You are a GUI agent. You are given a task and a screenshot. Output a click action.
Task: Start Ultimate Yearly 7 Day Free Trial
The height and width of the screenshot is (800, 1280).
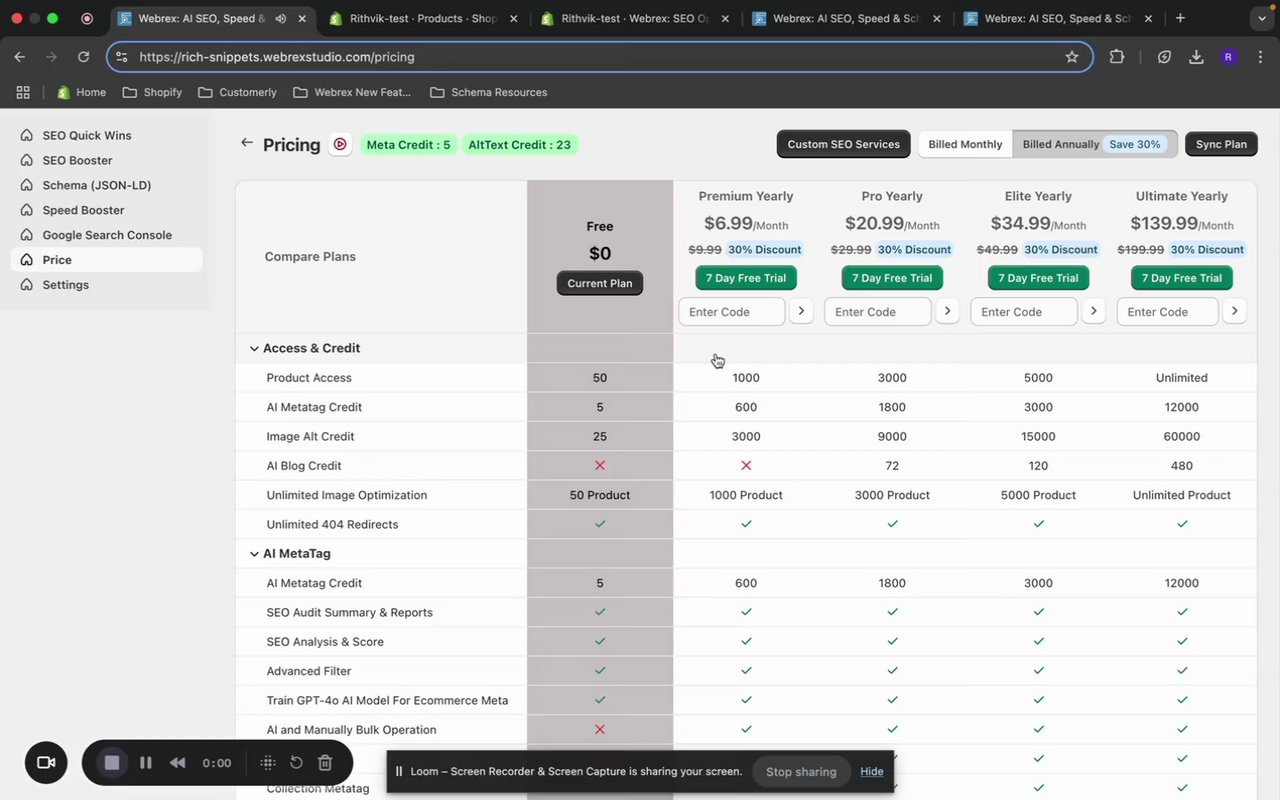coord(1182,278)
